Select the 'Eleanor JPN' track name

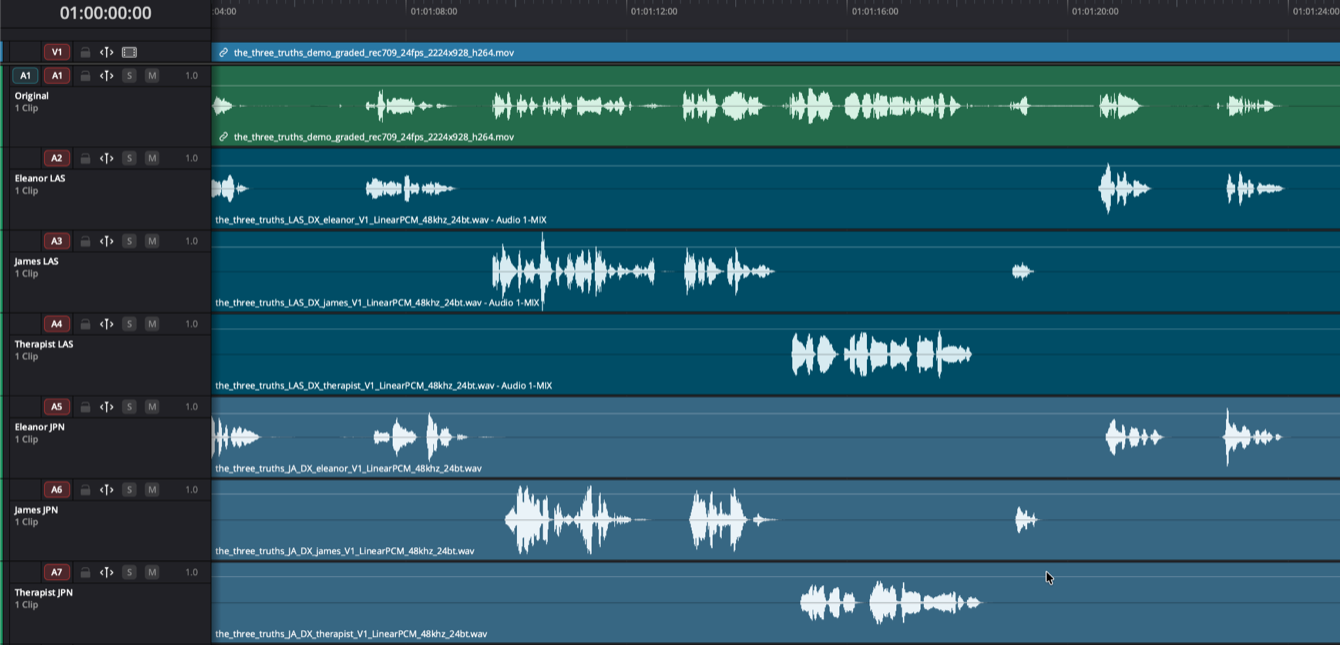click(39, 427)
